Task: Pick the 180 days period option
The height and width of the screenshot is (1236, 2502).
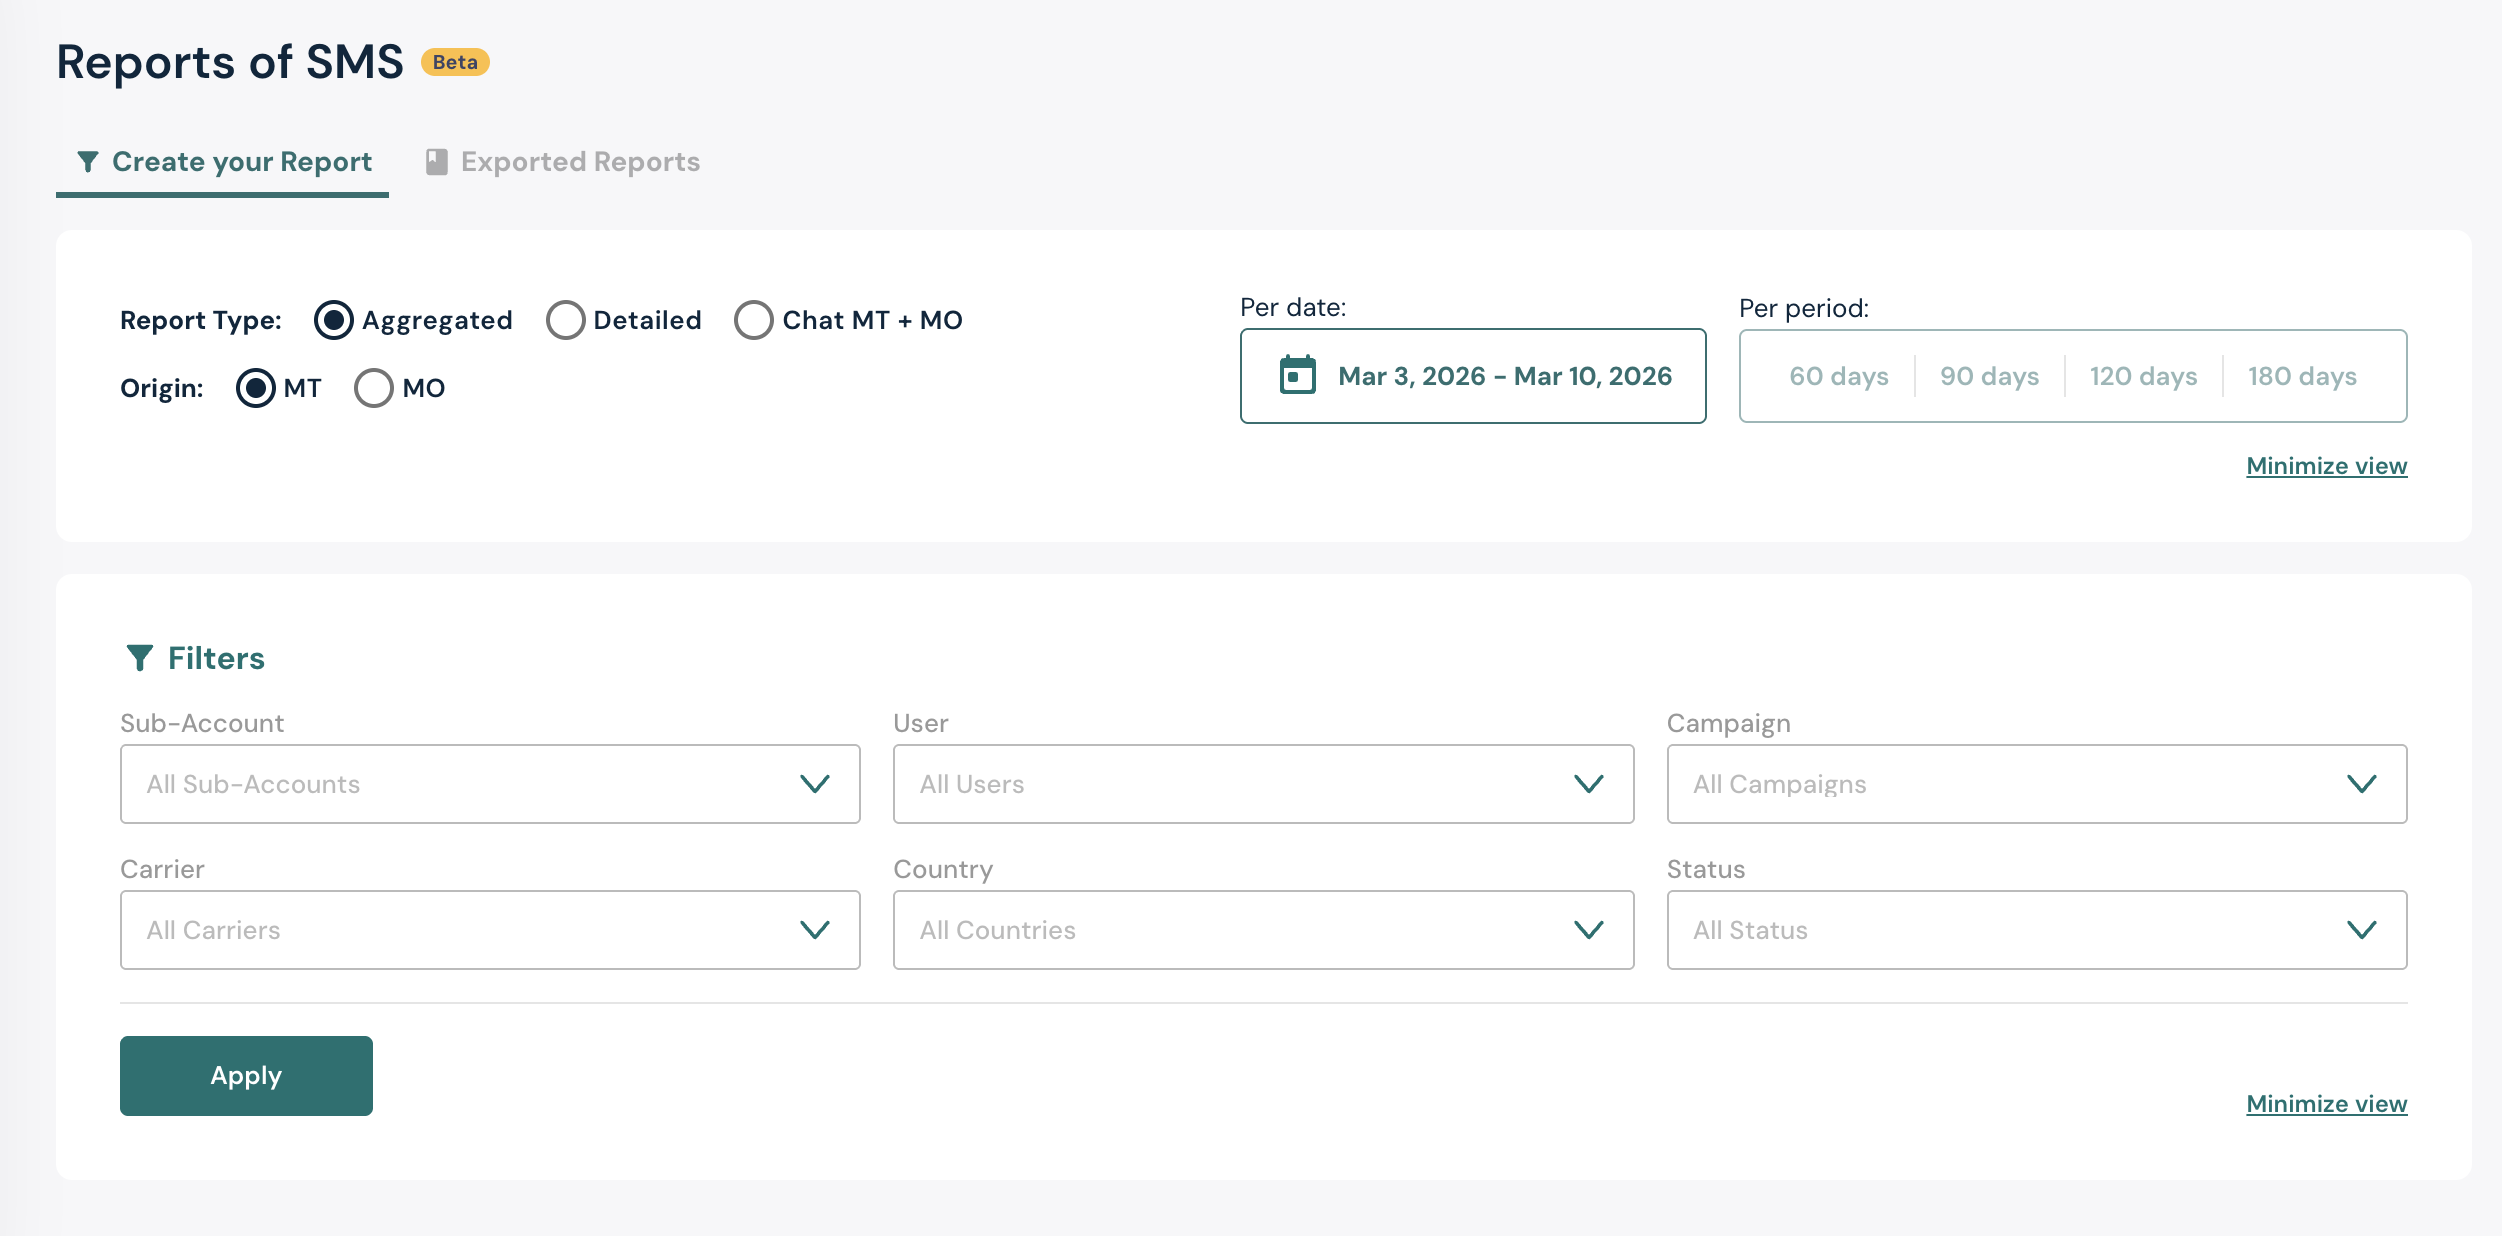Action: (2302, 376)
